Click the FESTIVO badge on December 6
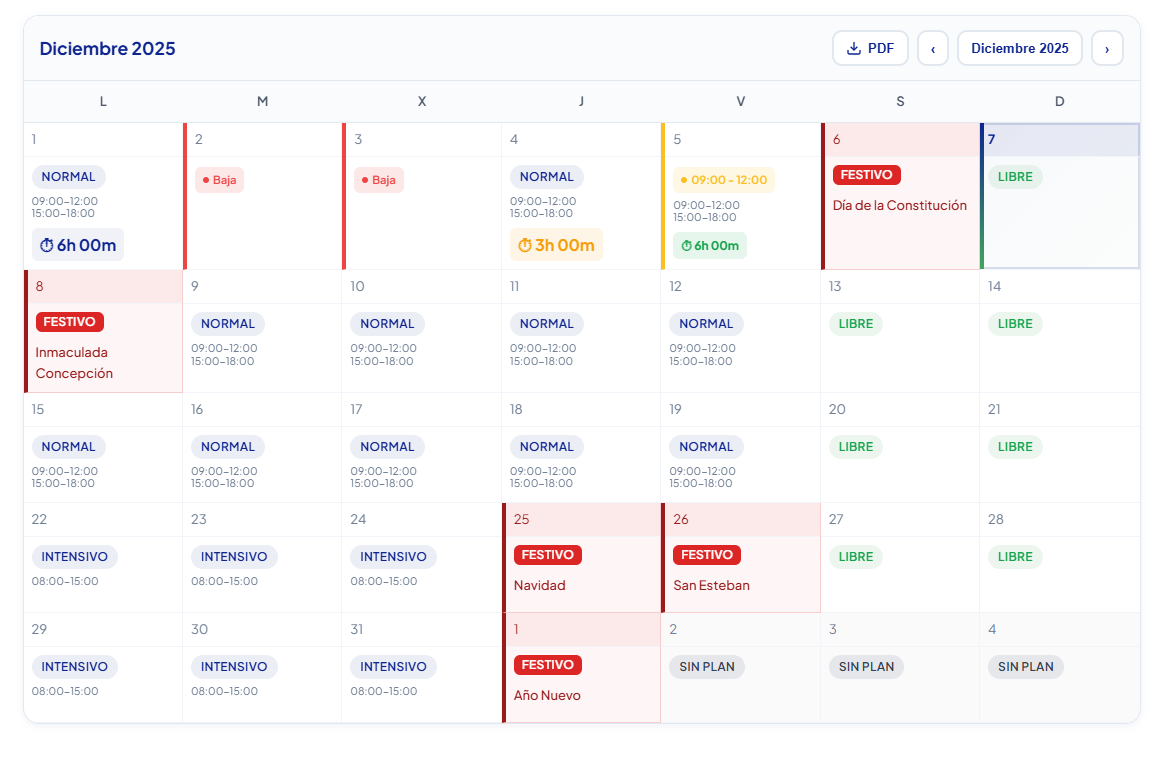Viewport: 1163px width, 758px height. (866, 174)
